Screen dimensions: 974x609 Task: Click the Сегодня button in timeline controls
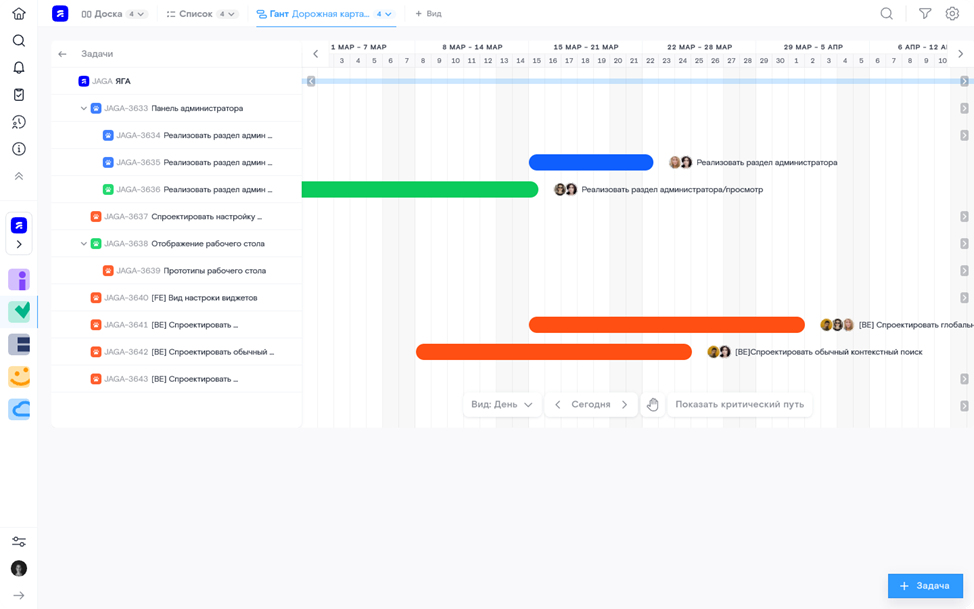point(590,405)
